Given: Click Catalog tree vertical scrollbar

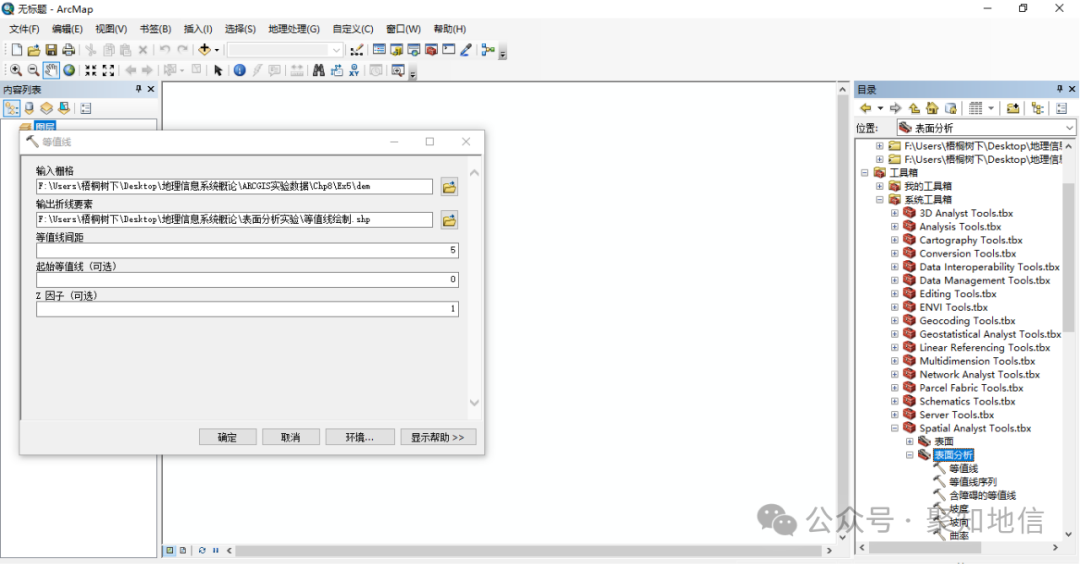Looking at the screenshot, I should 1068,256.
